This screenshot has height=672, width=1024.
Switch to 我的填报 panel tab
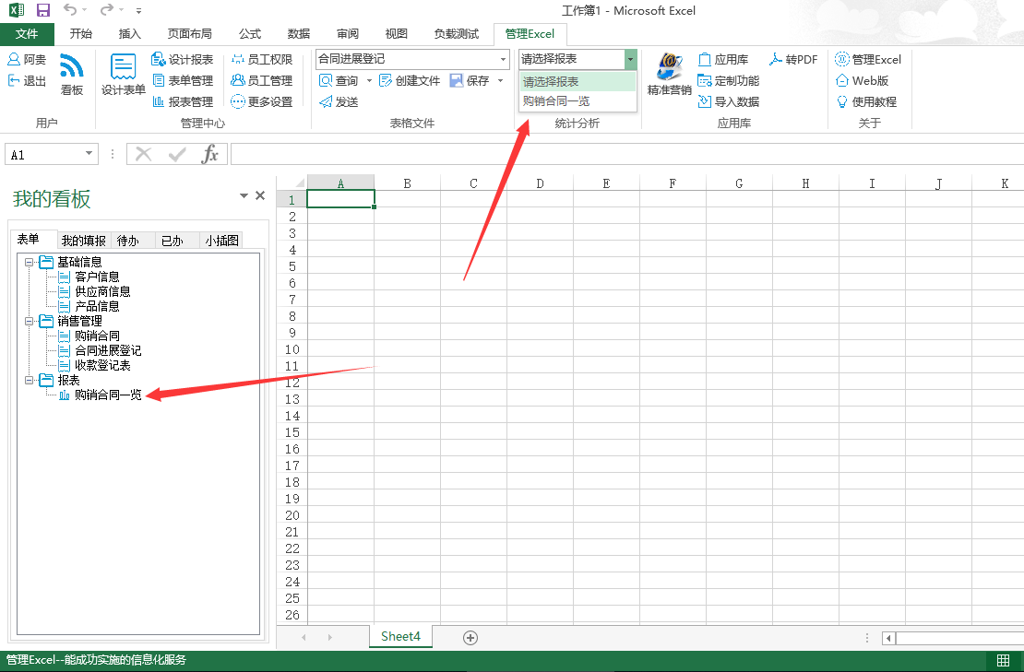click(84, 241)
